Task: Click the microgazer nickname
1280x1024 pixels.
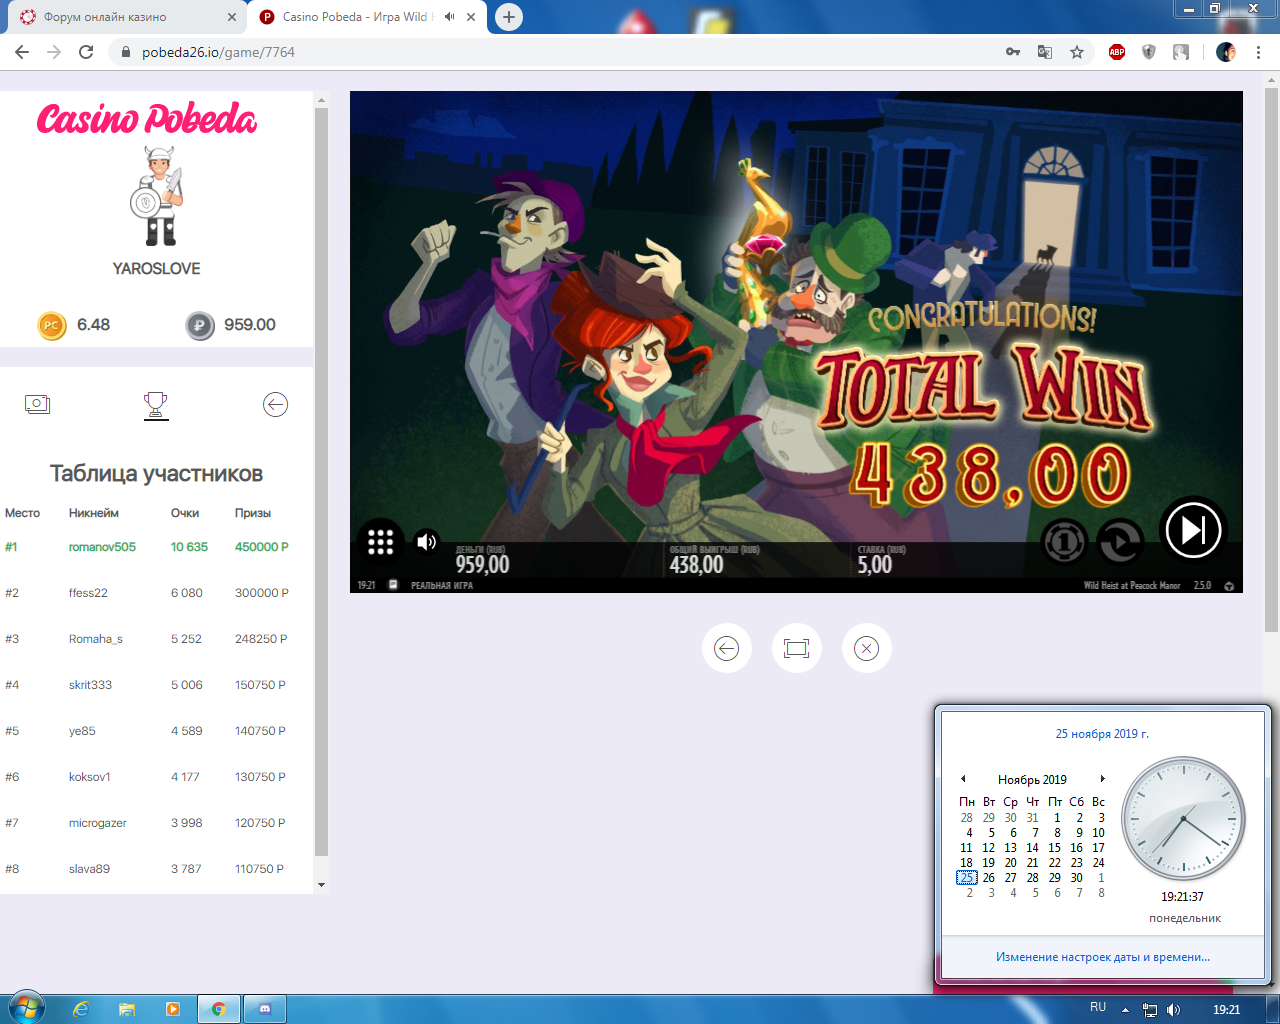Action: tap(98, 823)
